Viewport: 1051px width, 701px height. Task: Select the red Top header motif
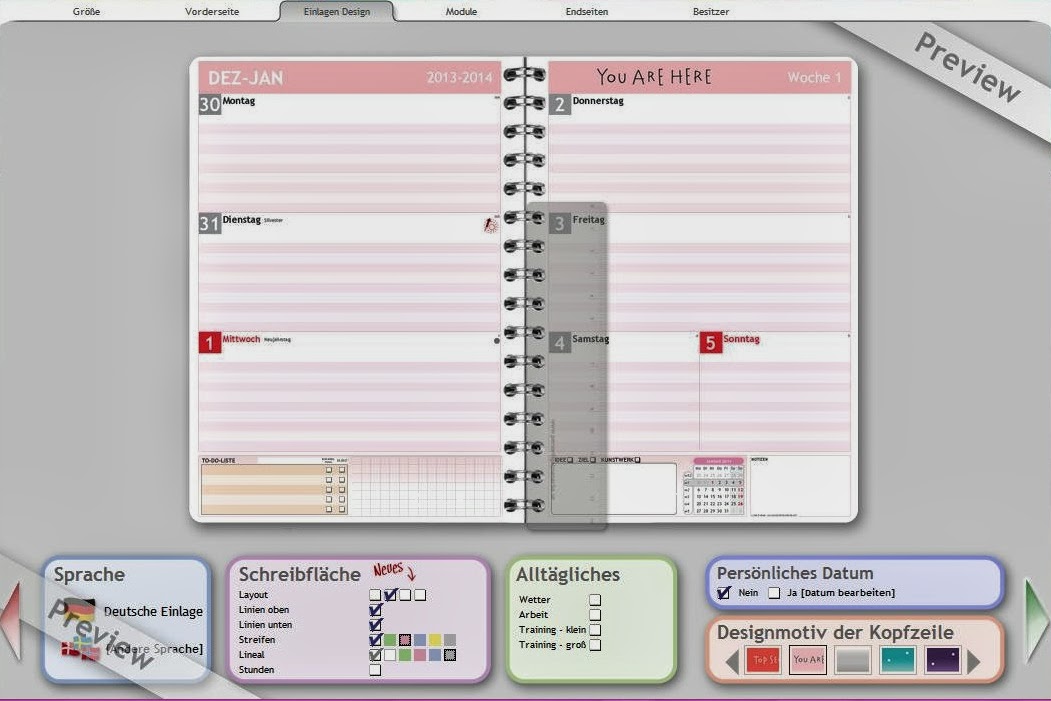point(763,660)
